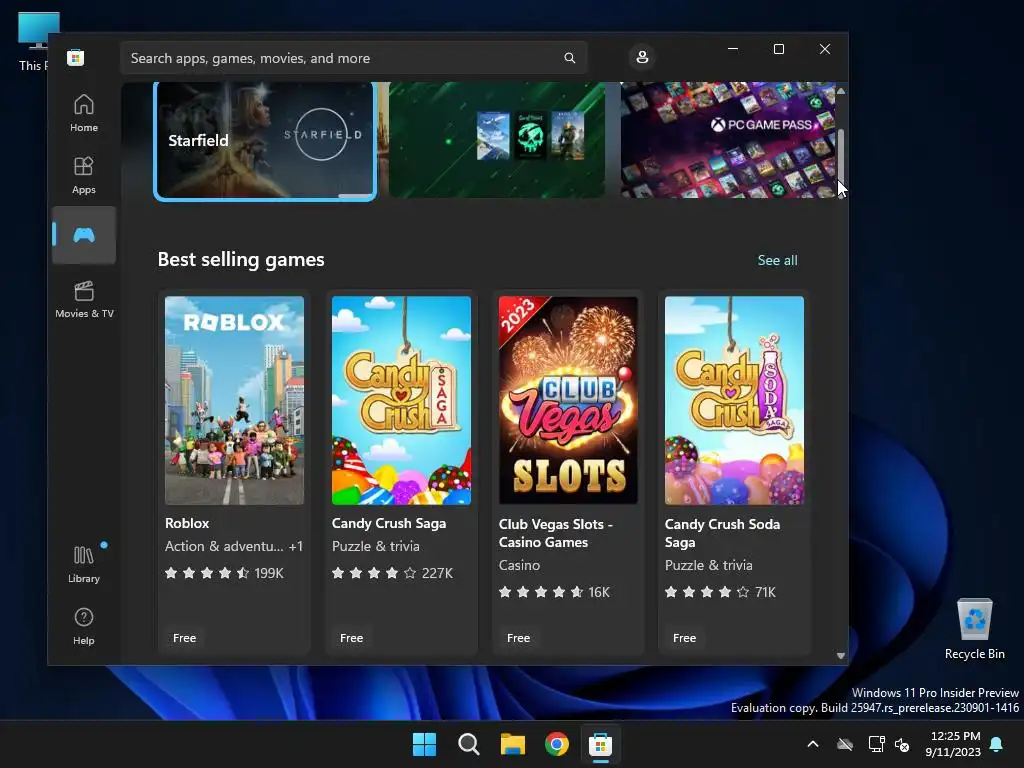Screen dimensions: 1024x768
Task: Click the 71K rating of Candy Crush Soda Saga
Action: [x=720, y=592]
